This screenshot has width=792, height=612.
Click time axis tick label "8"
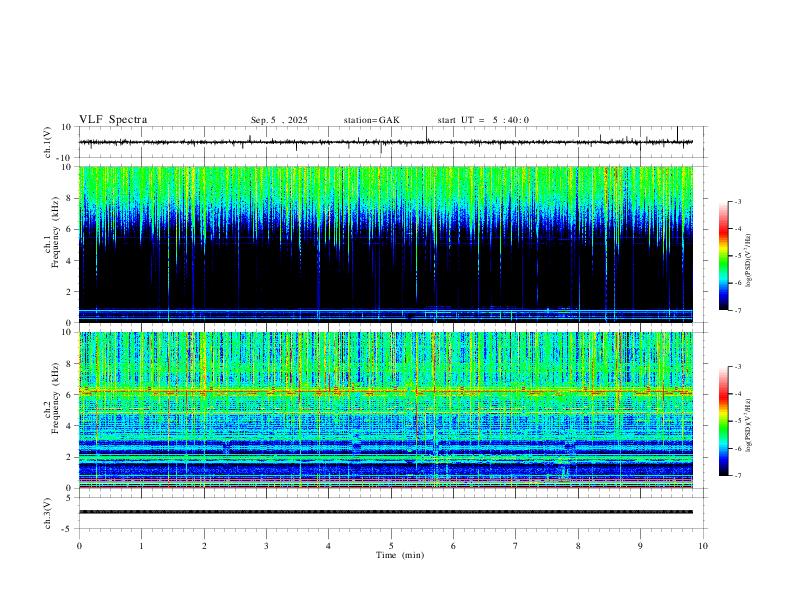[x=578, y=546]
